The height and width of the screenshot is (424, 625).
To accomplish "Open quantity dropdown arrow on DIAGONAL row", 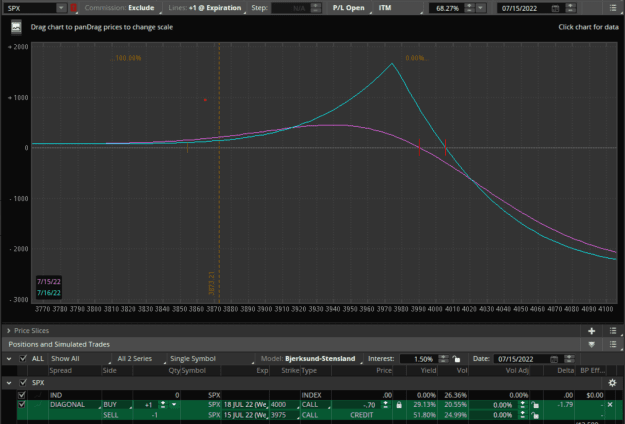I will click(x=174, y=404).
